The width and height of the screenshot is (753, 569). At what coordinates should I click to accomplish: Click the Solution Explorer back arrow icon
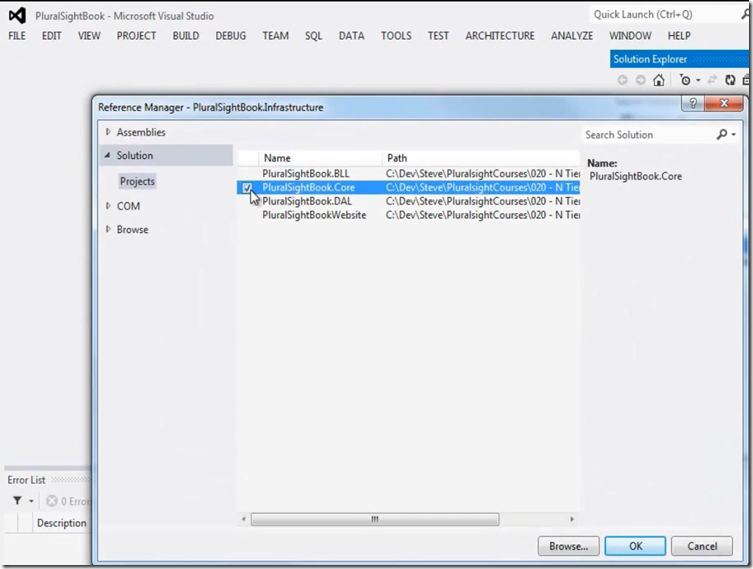[x=622, y=80]
